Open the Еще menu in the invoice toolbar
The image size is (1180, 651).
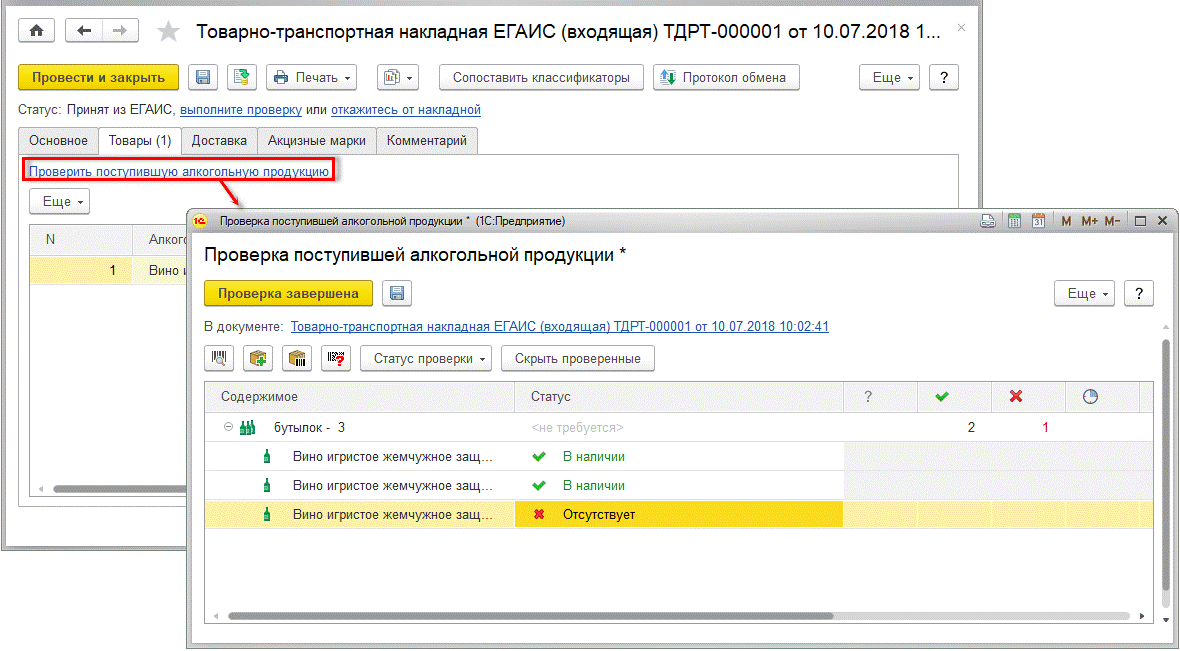[890, 78]
